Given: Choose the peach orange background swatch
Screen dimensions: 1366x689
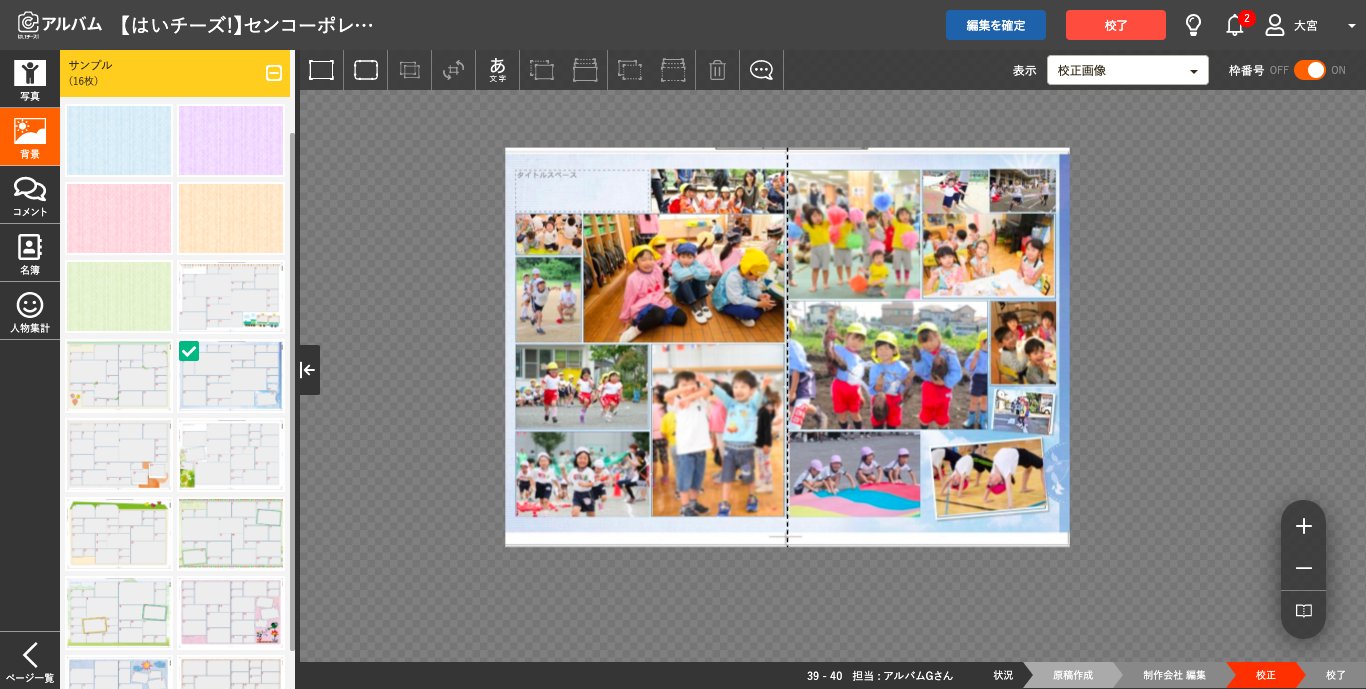Looking at the screenshot, I should click(x=231, y=218).
